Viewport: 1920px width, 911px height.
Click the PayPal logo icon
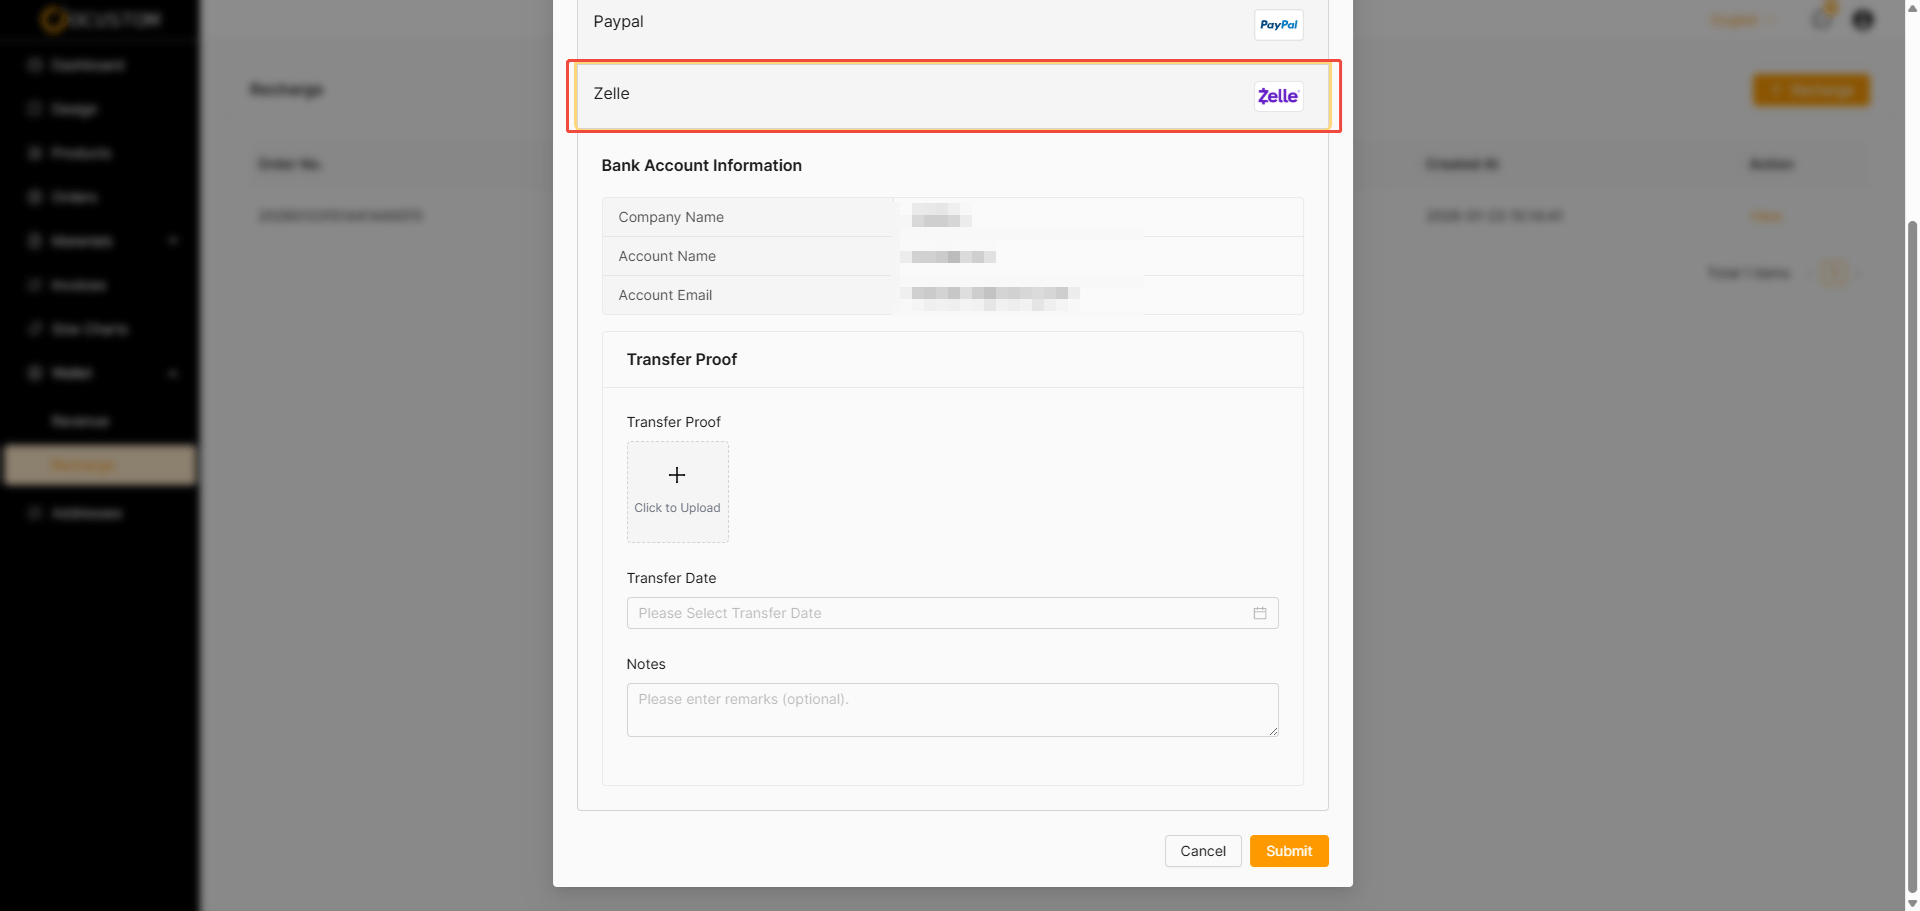[1278, 25]
